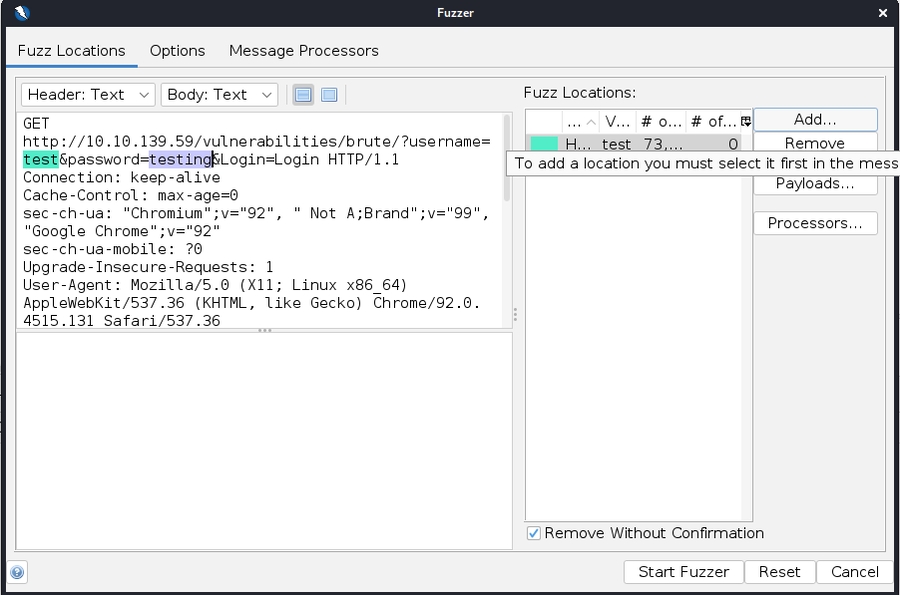Screen dimensions: 900x595
Task: Close the Fuzzer dialog with the X
Action: tap(882, 13)
